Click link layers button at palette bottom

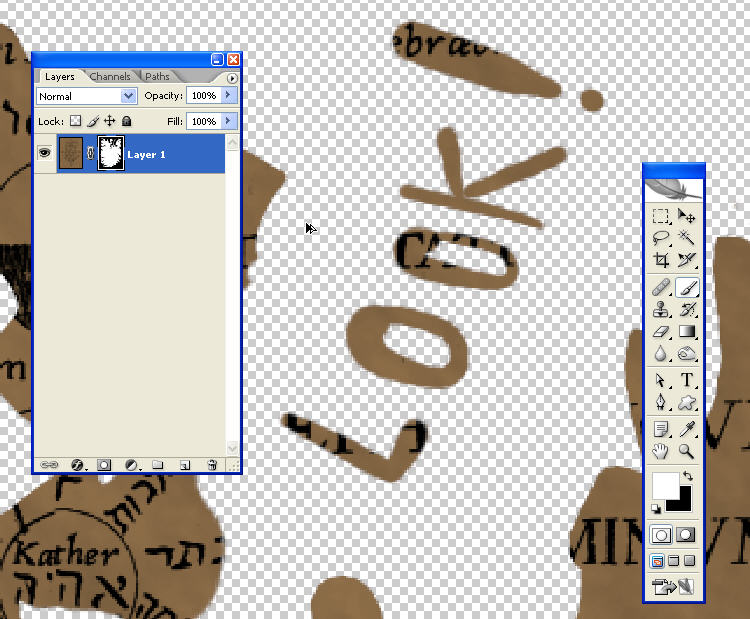point(49,464)
